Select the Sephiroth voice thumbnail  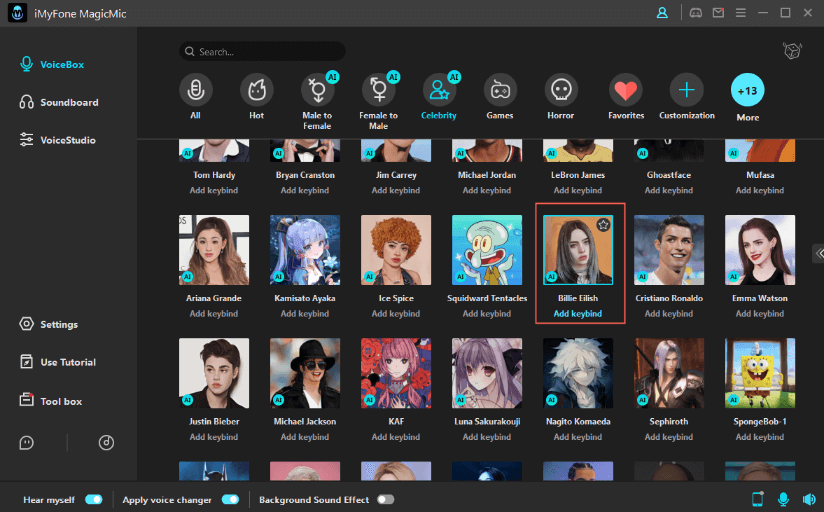tap(669, 373)
